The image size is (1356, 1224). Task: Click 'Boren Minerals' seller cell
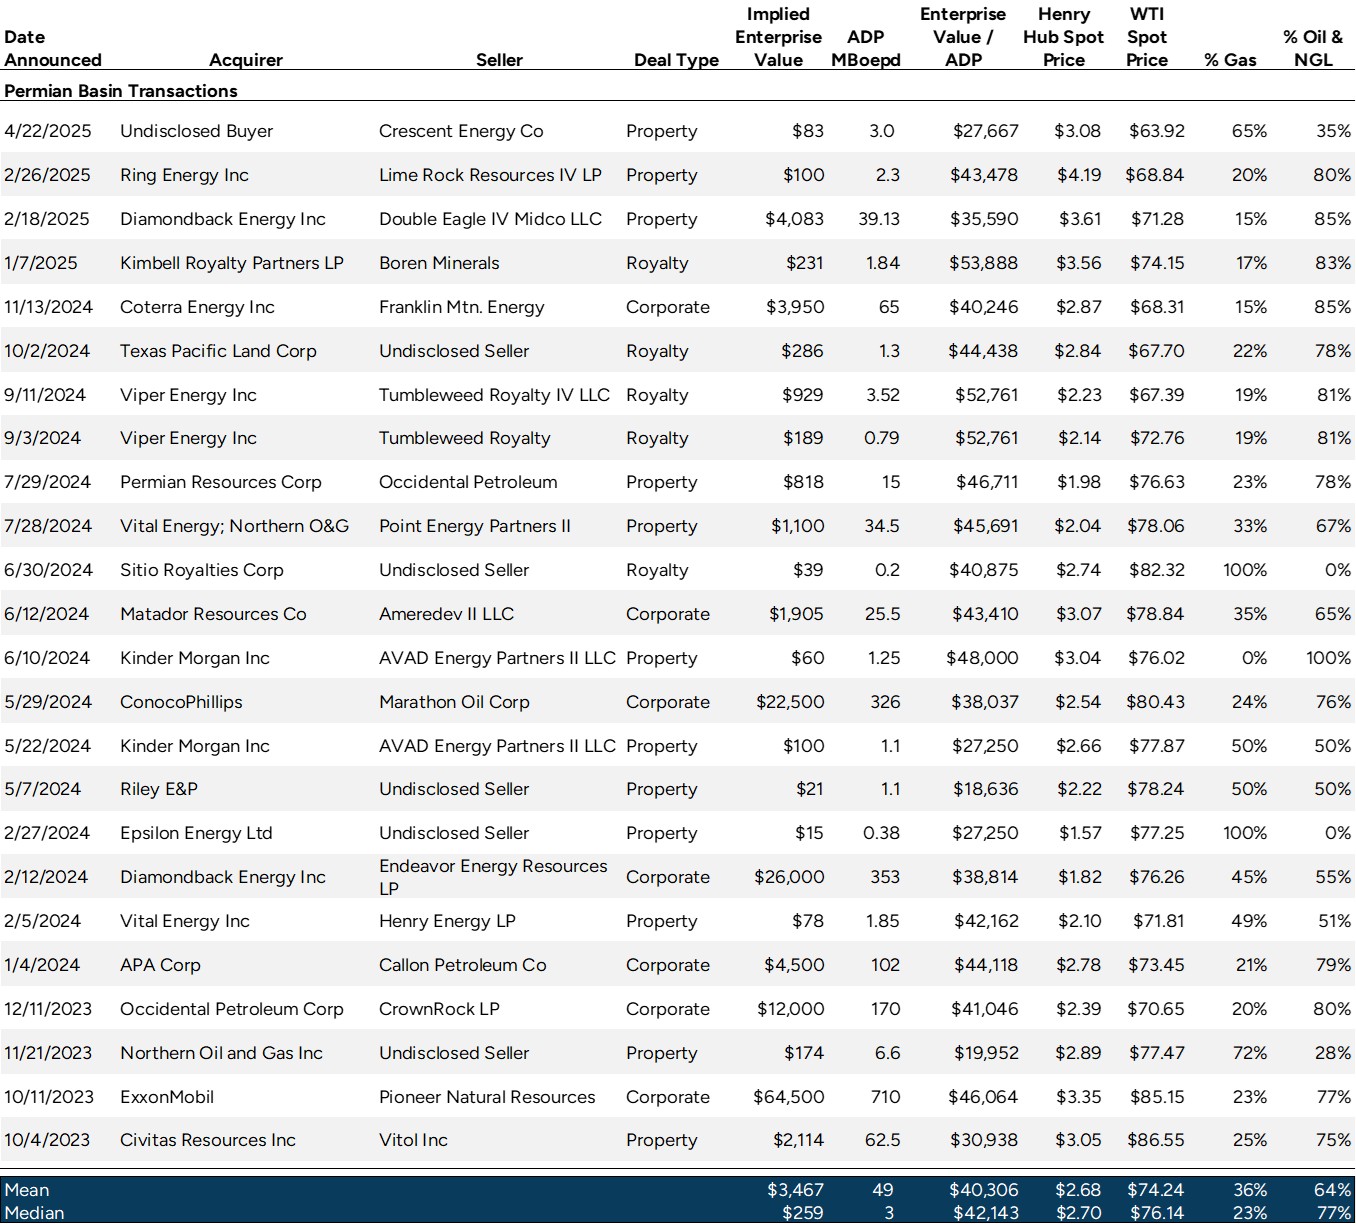pyautogui.click(x=439, y=263)
